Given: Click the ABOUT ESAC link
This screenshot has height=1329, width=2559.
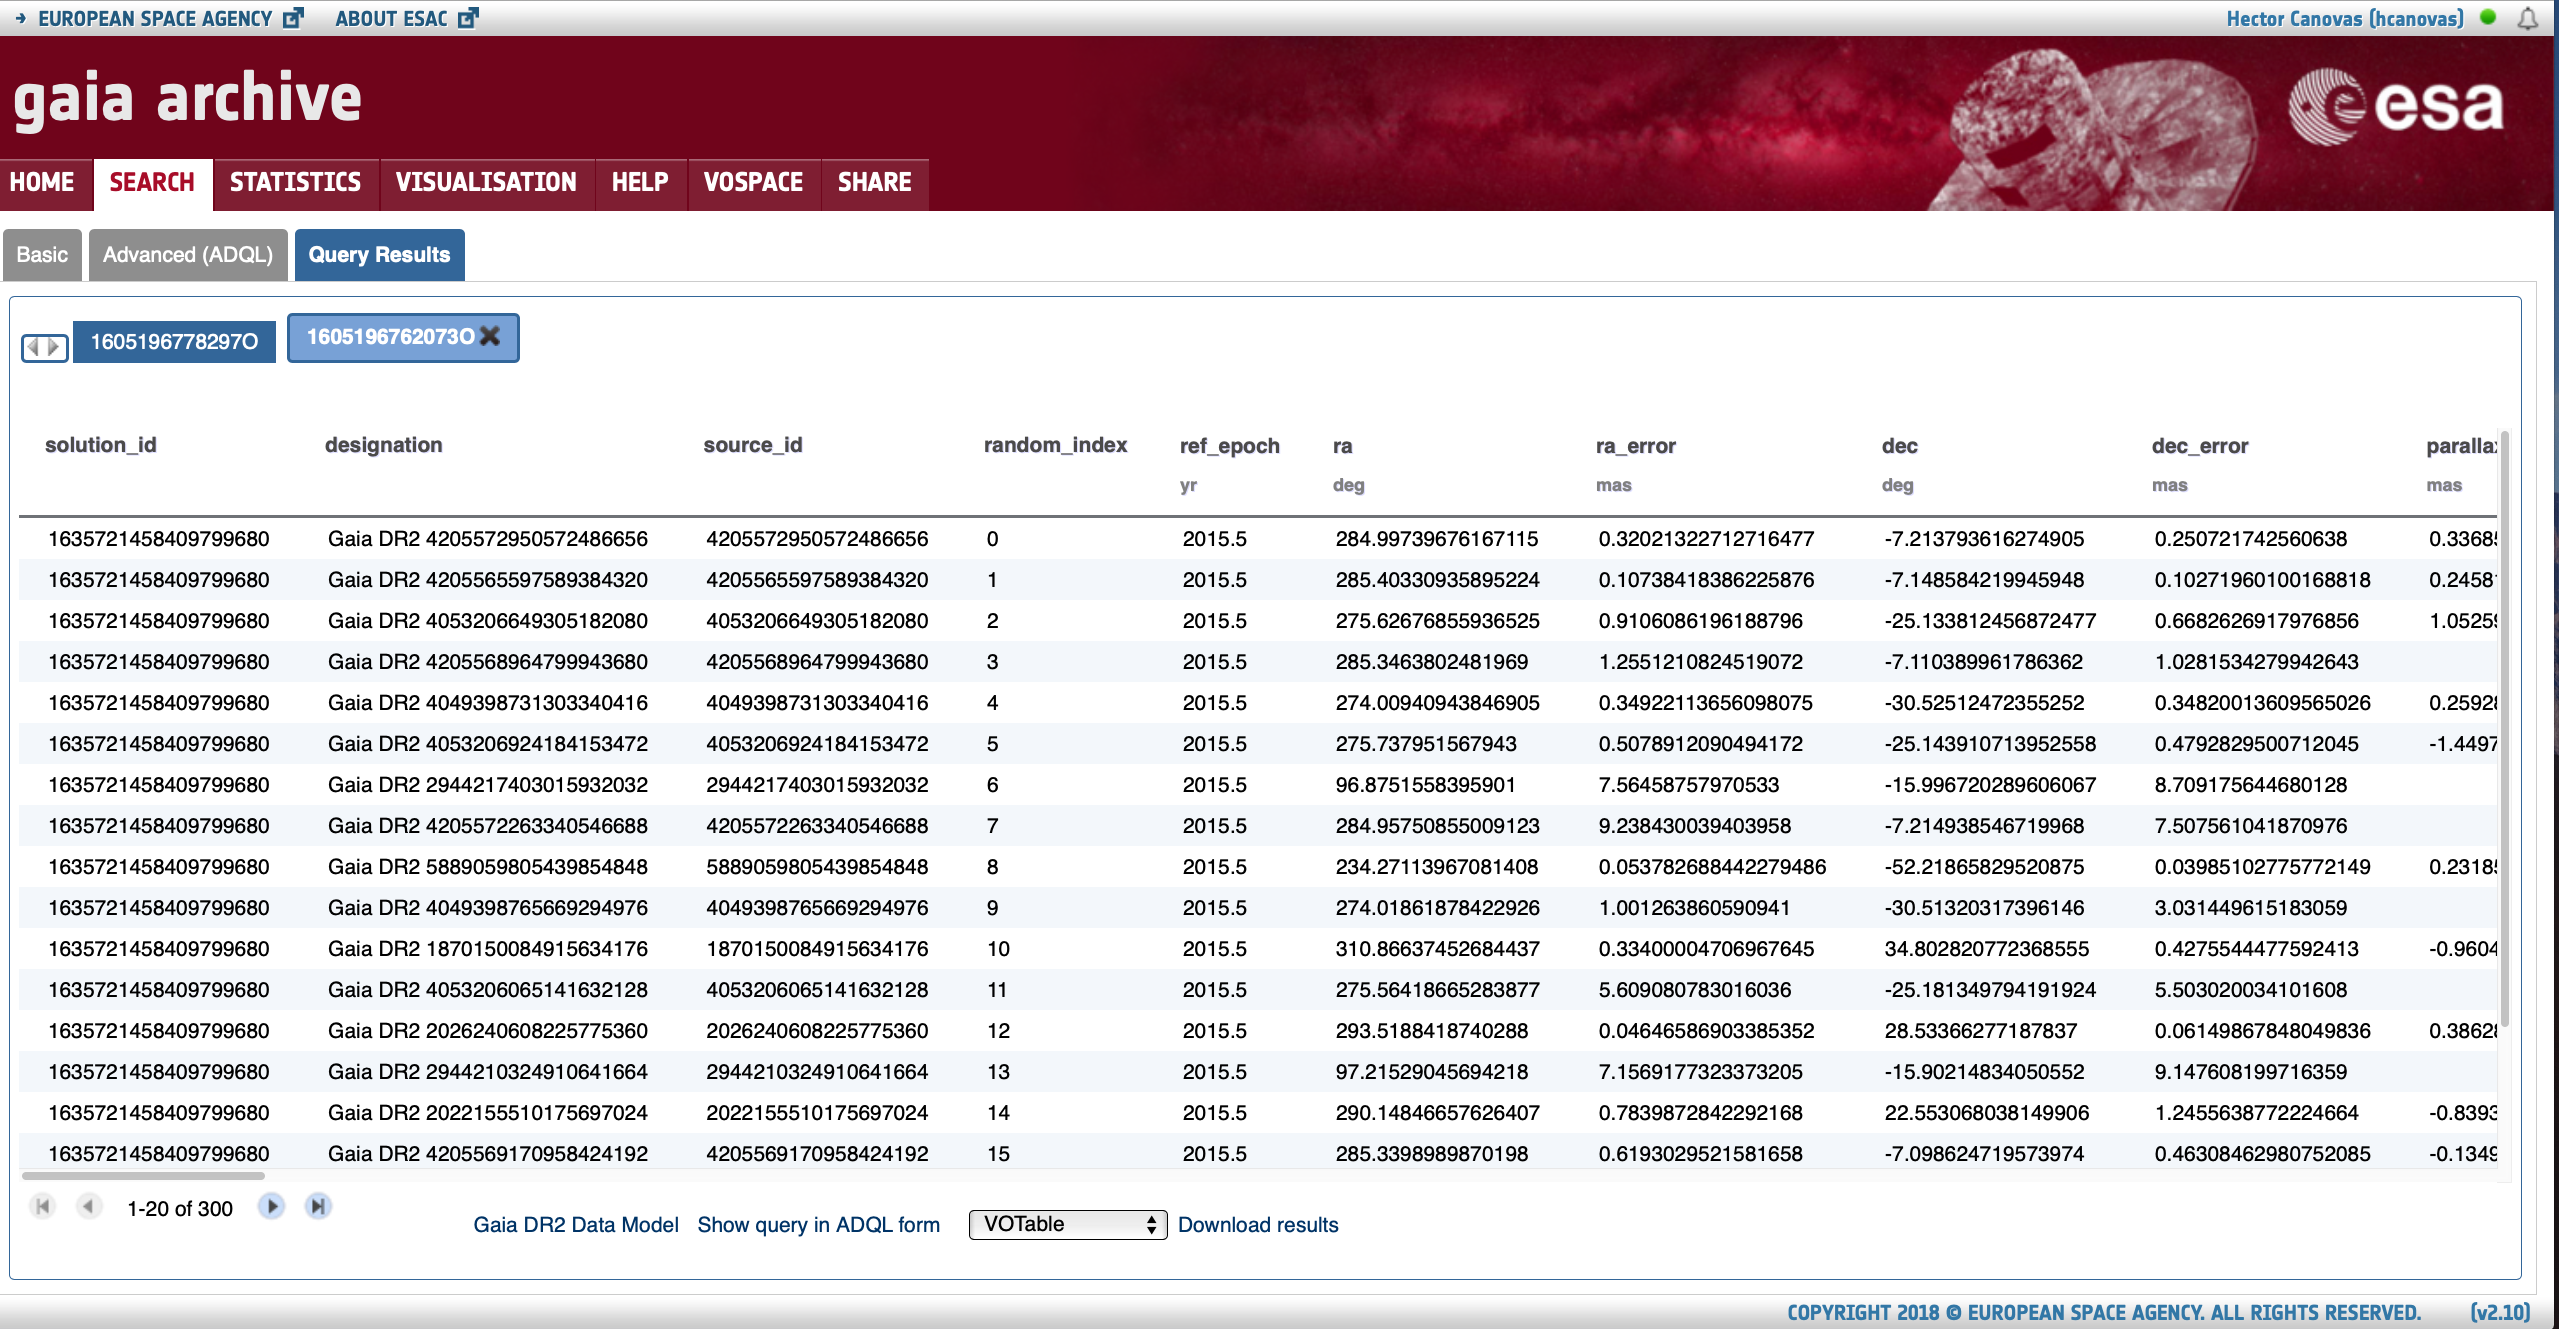Looking at the screenshot, I should click(391, 18).
